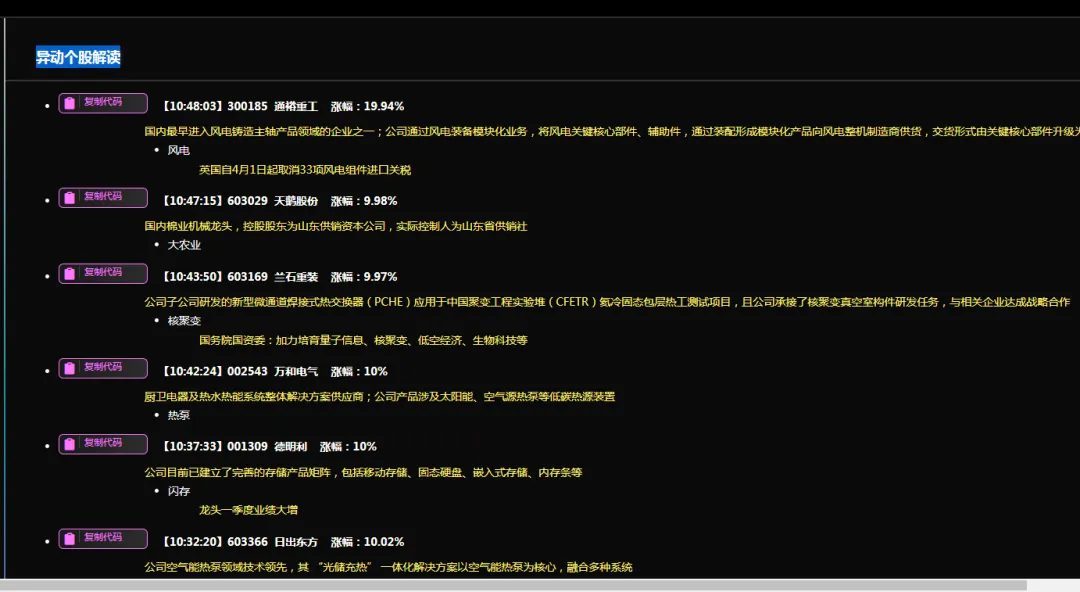
Task: Click 涨幅:9.98% value
Action: [x=364, y=201]
